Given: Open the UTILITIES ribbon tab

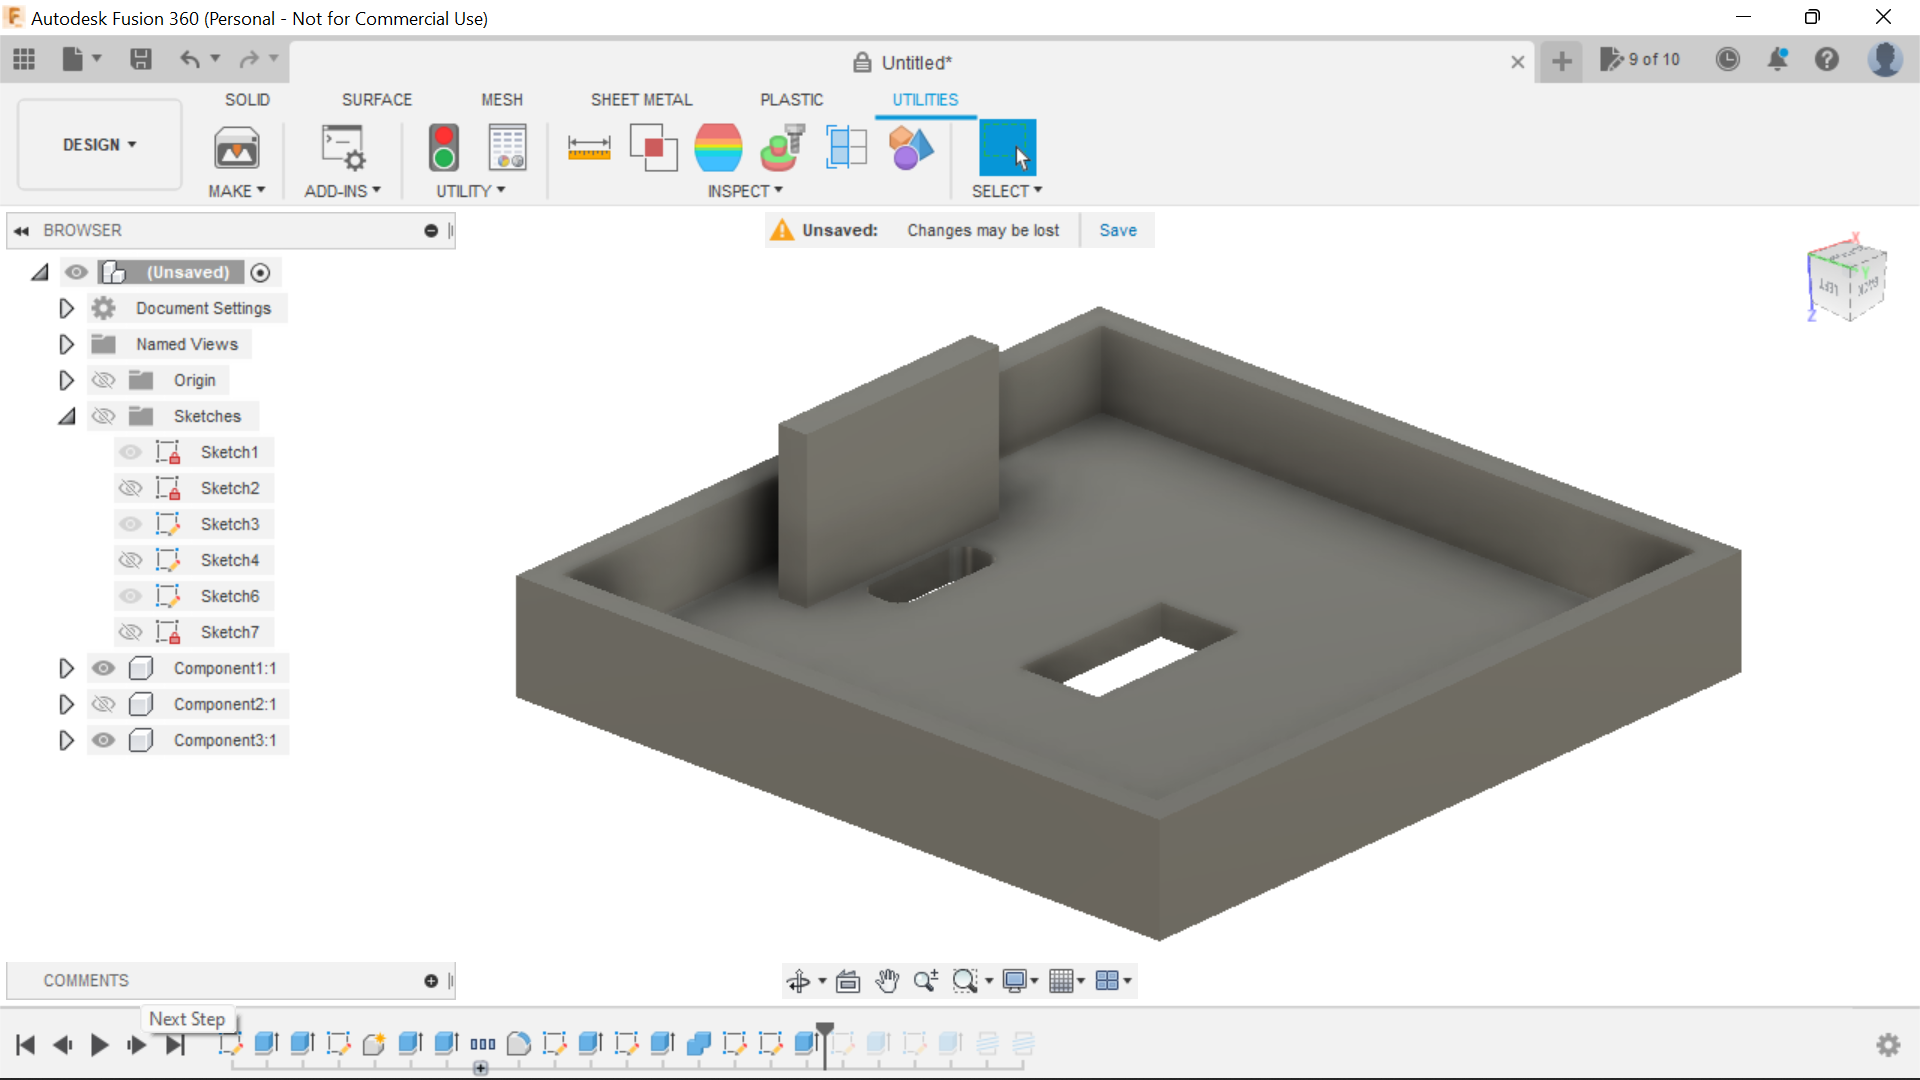Looking at the screenshot, I should tap(925, 99).
